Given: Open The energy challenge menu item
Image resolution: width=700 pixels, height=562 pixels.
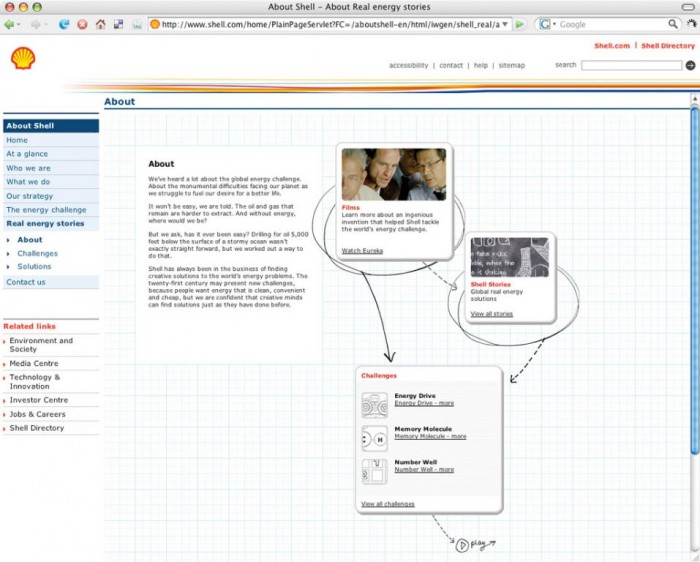Looking at the screenshot, I should tap(51, 210).
